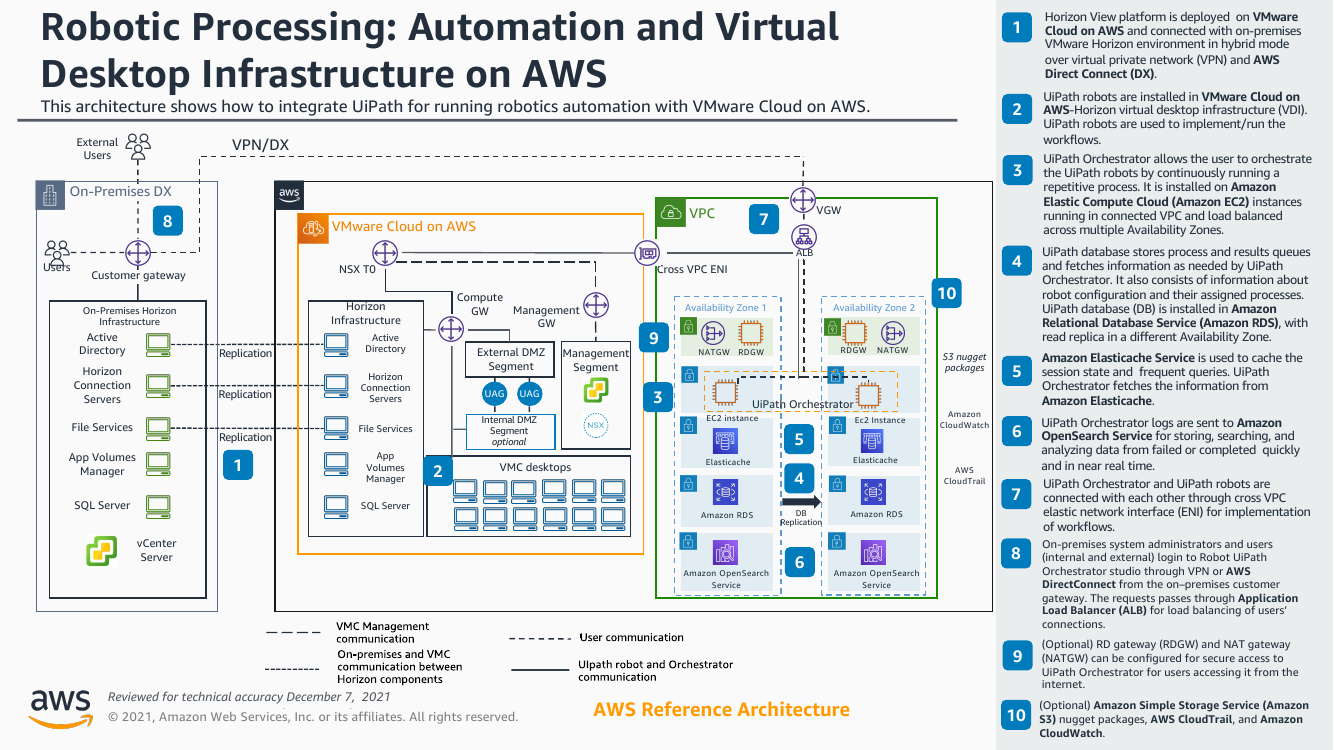
Task: Click Amazon RDS icon in Availability Zone 1
Action: (x=726, y=493)
